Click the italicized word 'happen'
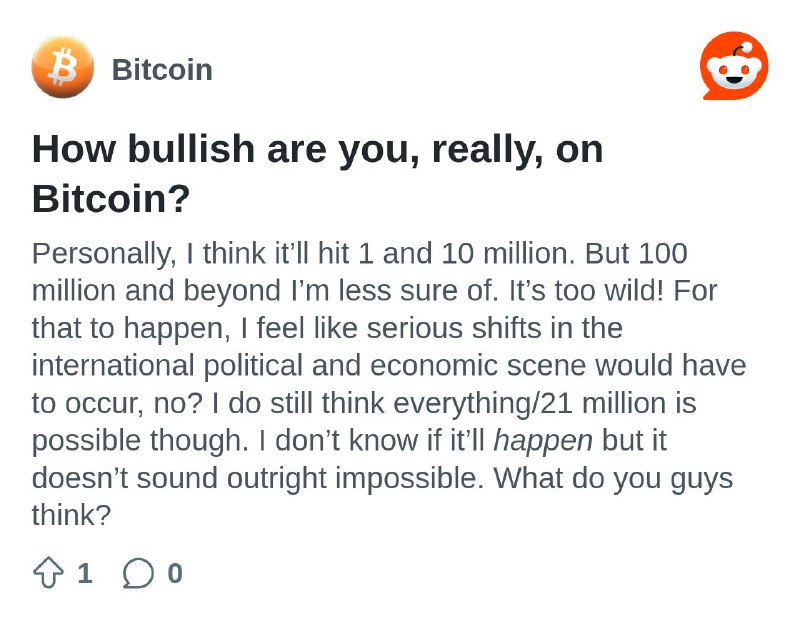Screen dimensions: 800x626 tap(543, 440)
